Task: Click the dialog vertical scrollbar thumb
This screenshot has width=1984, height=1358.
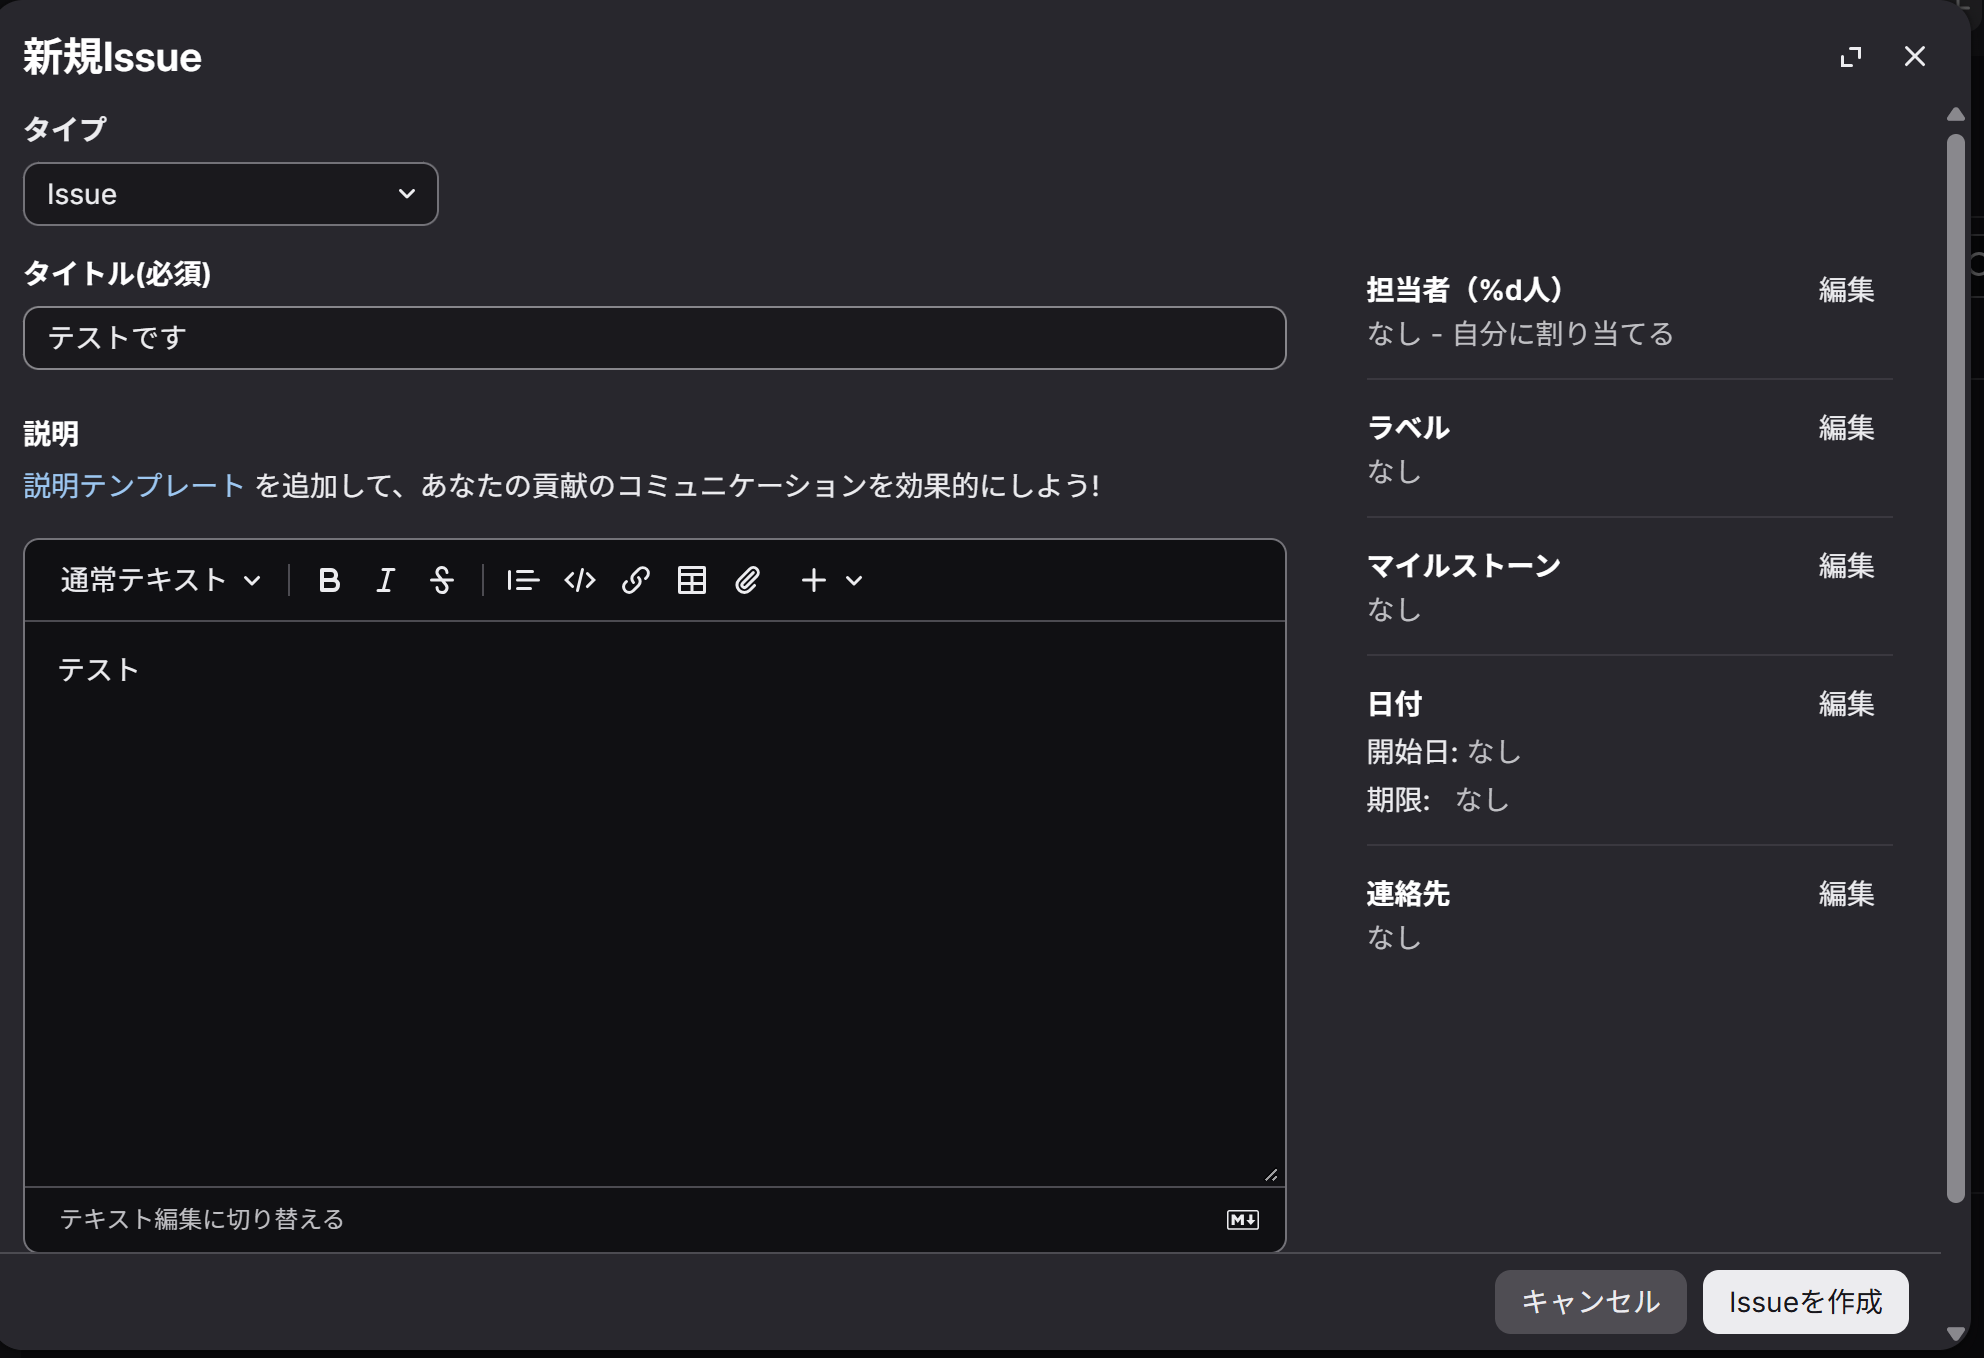Action: (x=1956, y=667)
